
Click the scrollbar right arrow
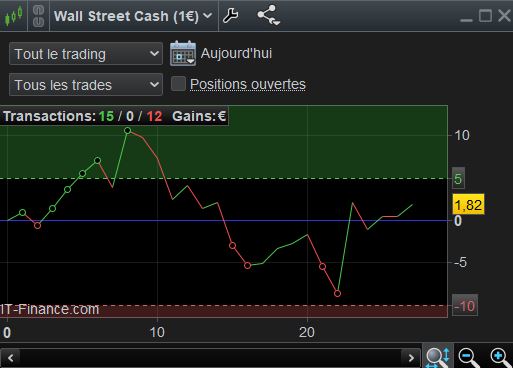[x=411, y=358]
